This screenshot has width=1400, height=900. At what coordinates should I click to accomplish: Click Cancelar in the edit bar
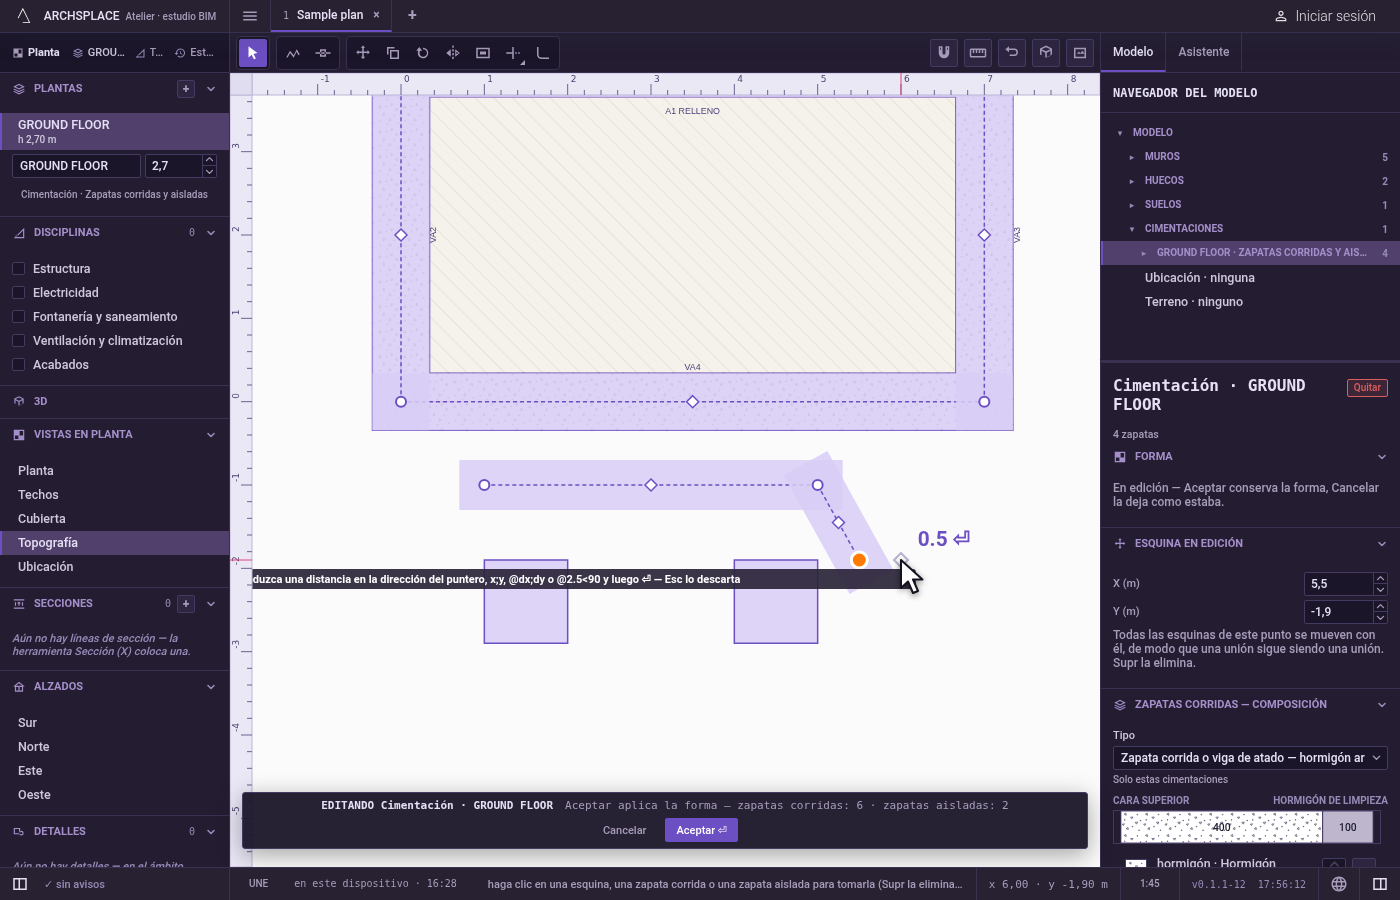coord(625,830)
